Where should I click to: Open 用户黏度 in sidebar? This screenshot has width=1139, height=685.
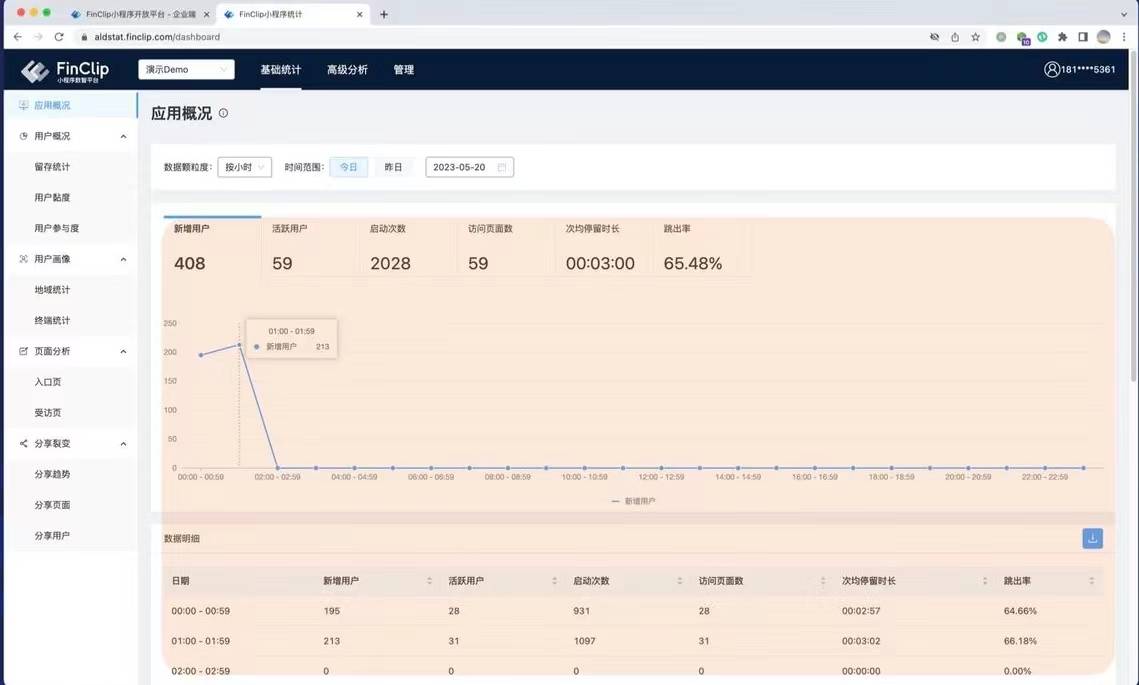click(x=52, y=198)
